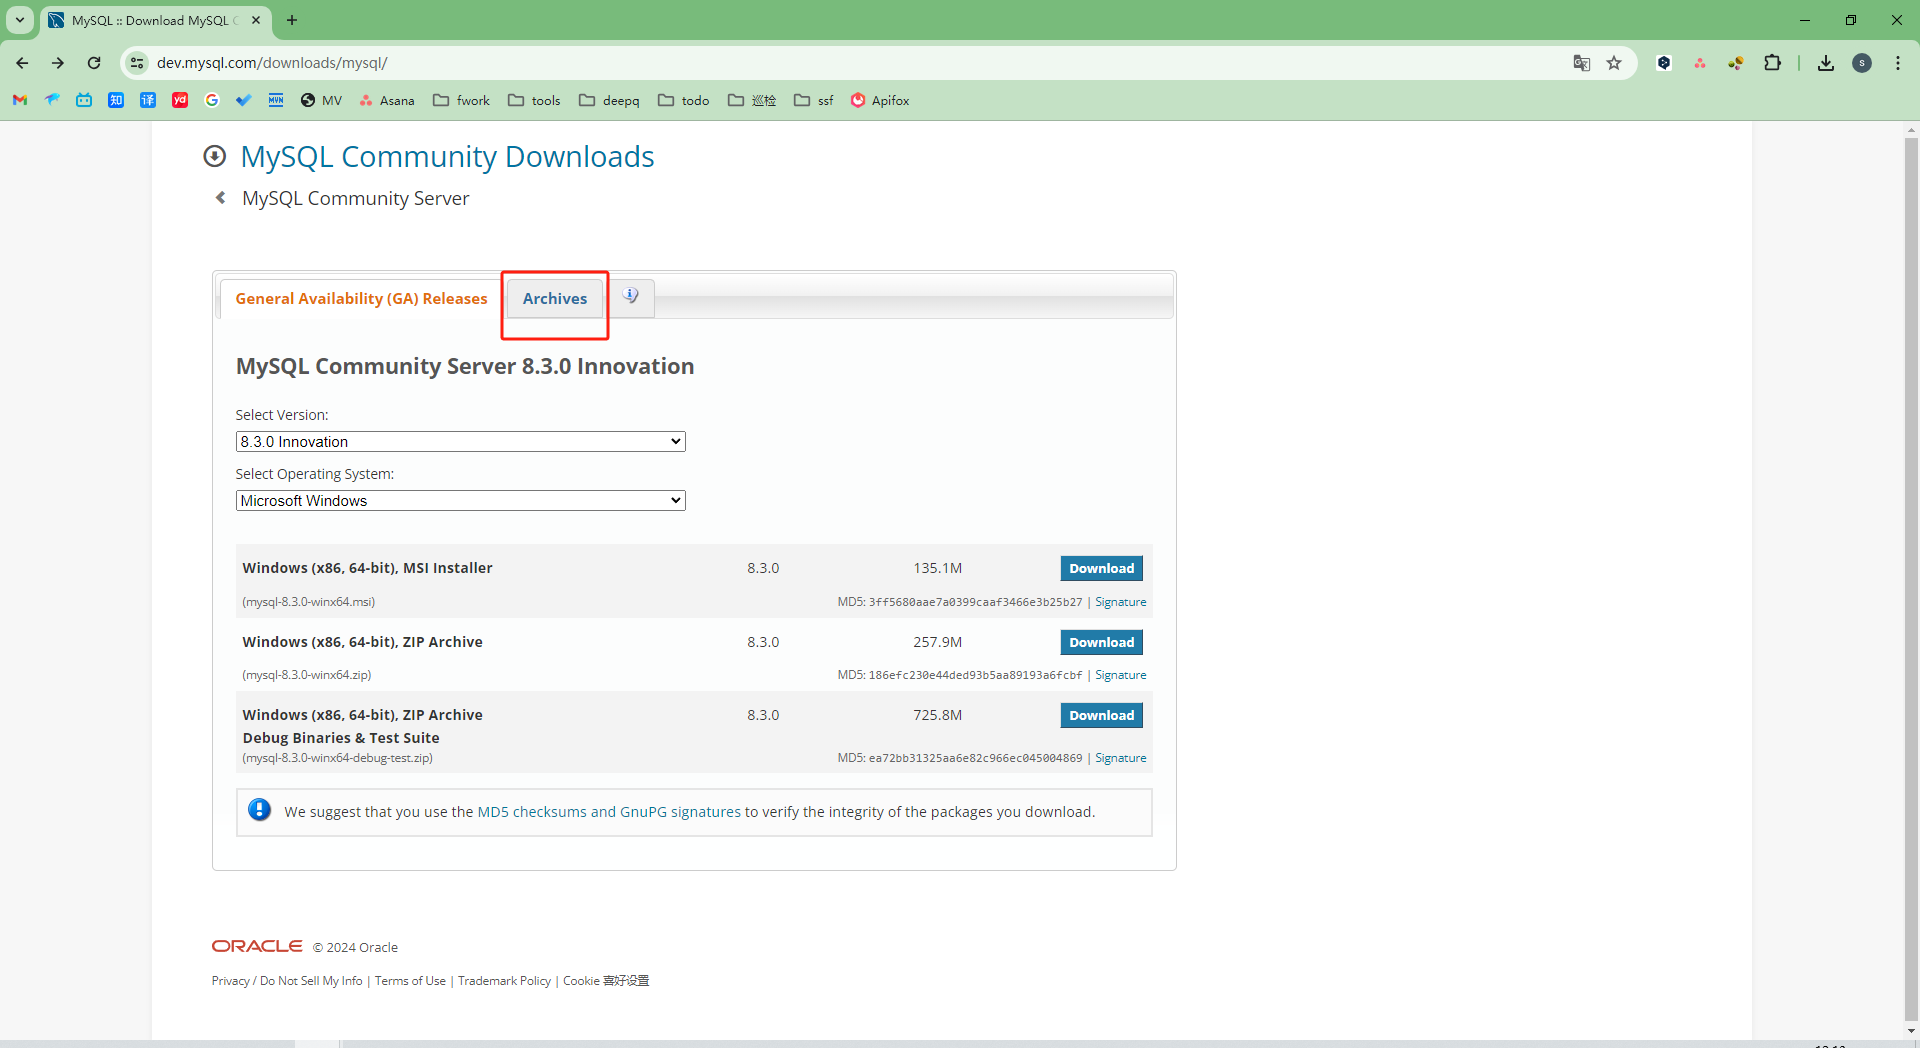Expand the Select Version dropdown
Viewport: 1920px width, 1048px height.
[x=460, y=441]
